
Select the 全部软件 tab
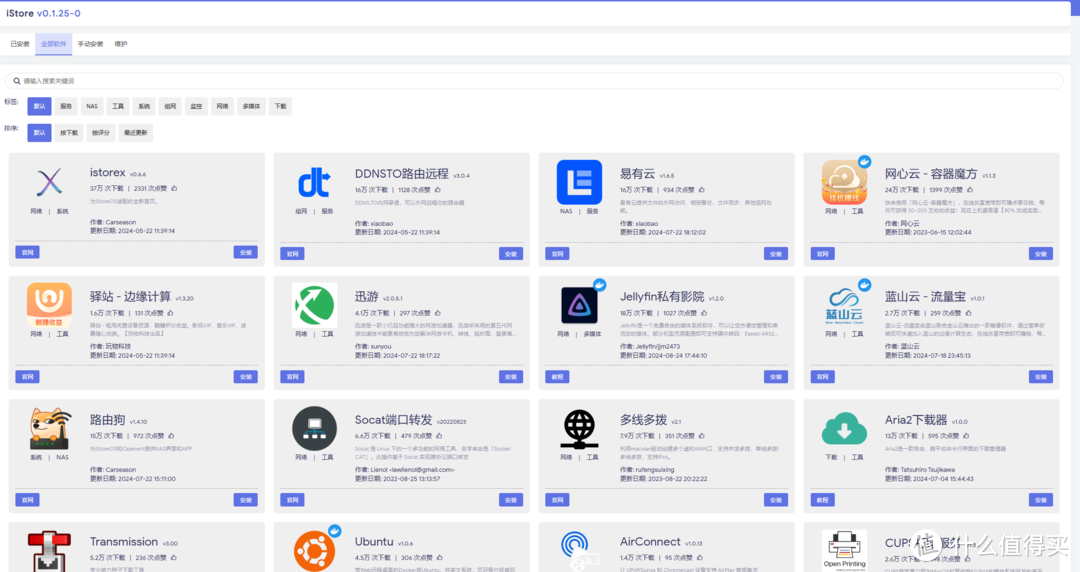[53, 44]
